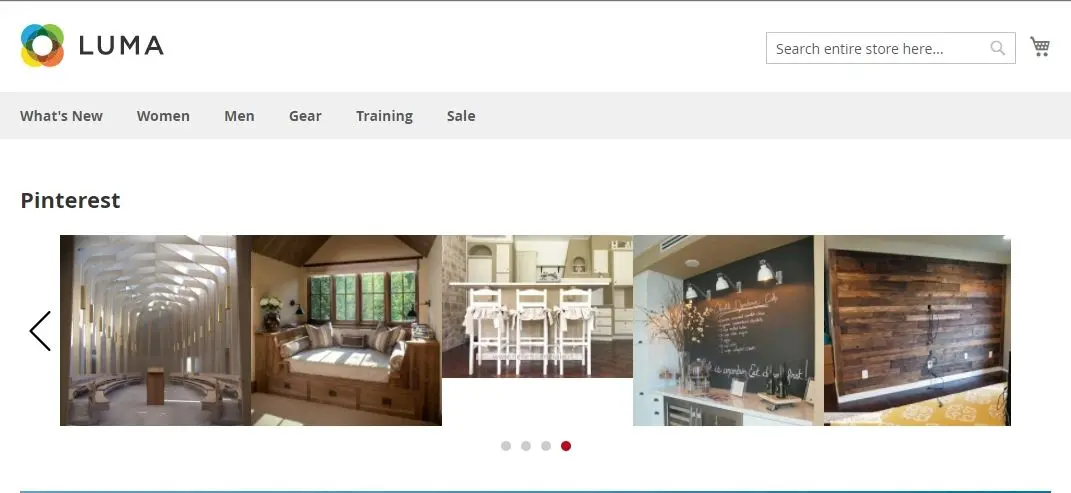The width and height of the screenshot is (1071, 493).
Task: Select the first carousel pagination dot
Action: click(x=505, y=446)
